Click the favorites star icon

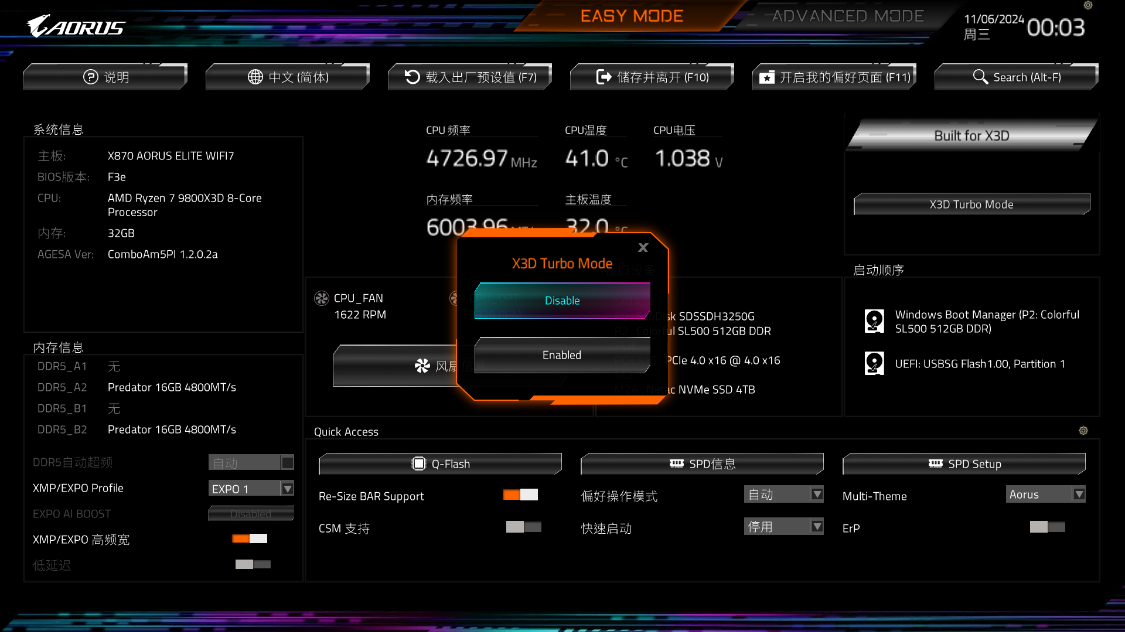[x=767, y=77]
